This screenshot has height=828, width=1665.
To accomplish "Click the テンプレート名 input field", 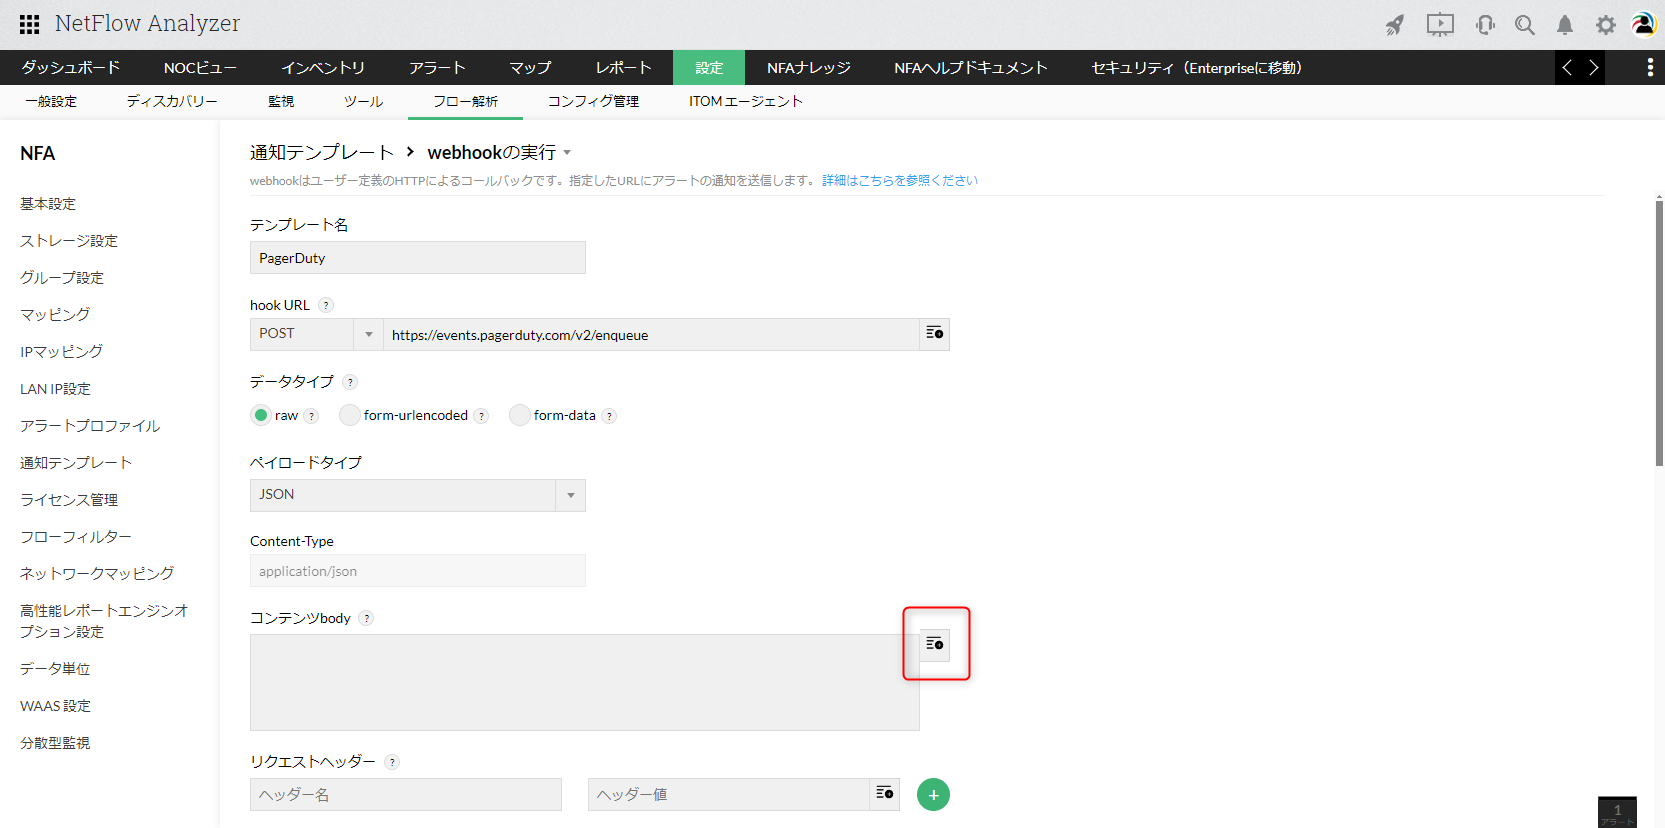I will [x=418, y=258].
